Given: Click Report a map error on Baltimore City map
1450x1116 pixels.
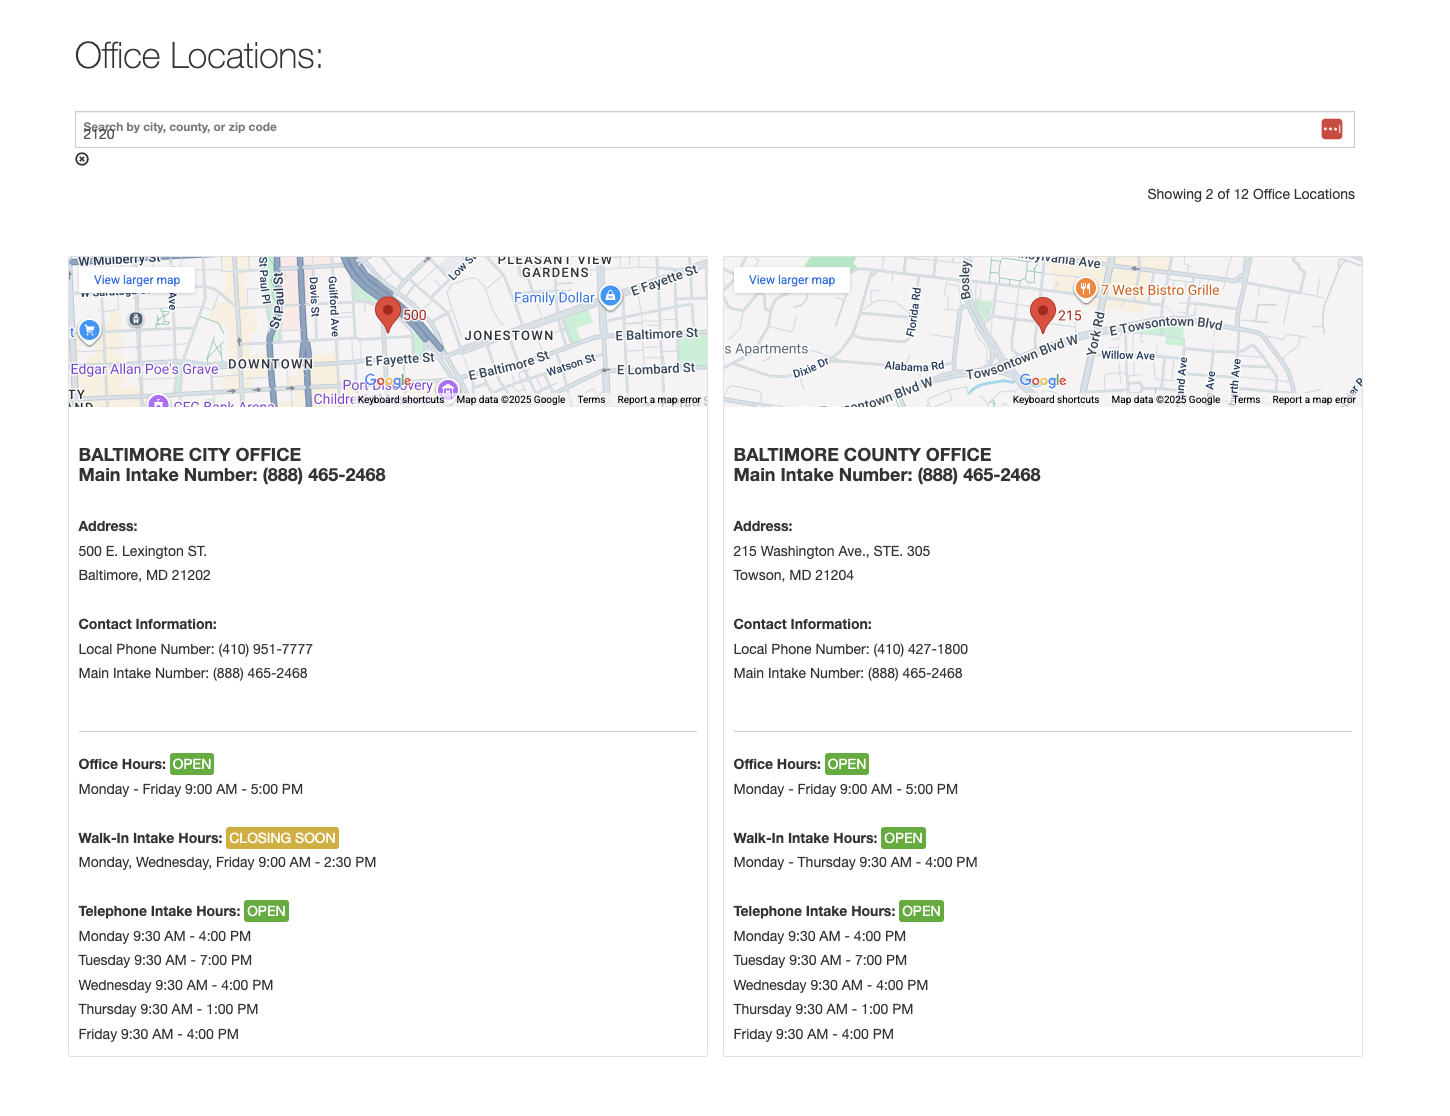Looking at the screenshot, I should point(658,400).
